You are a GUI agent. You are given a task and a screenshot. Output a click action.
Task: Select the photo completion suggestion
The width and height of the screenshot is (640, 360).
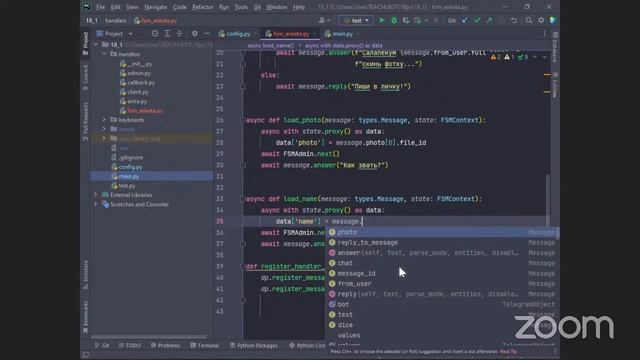(442, 232)
